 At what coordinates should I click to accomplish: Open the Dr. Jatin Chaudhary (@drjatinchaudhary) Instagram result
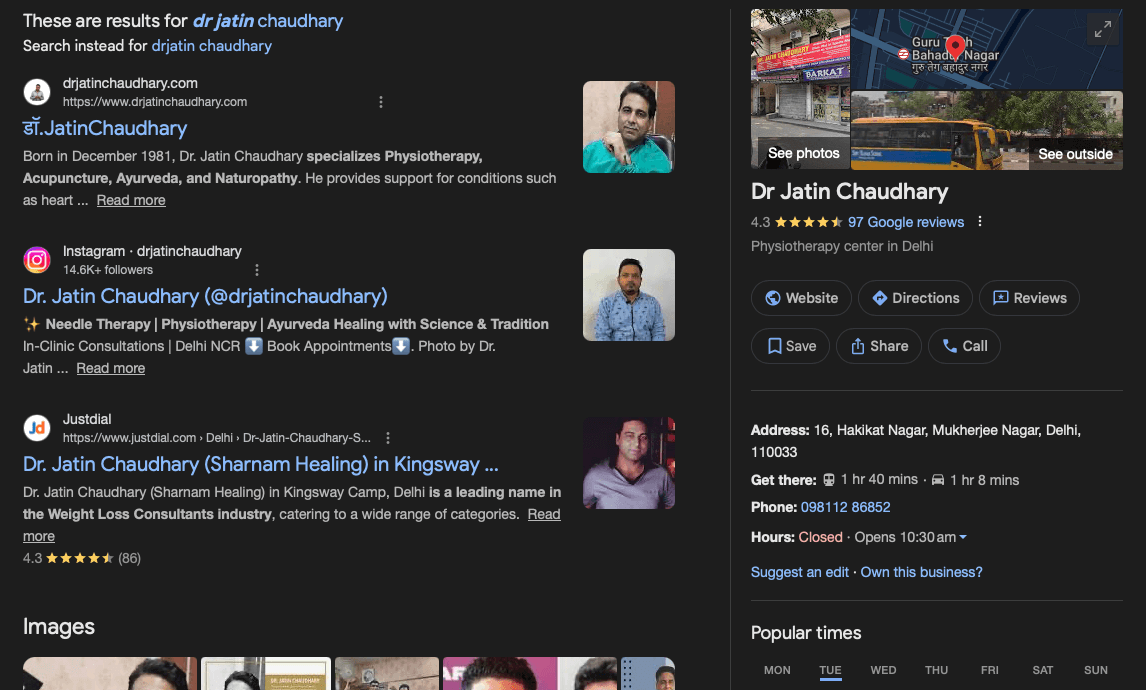pos(205,296)
